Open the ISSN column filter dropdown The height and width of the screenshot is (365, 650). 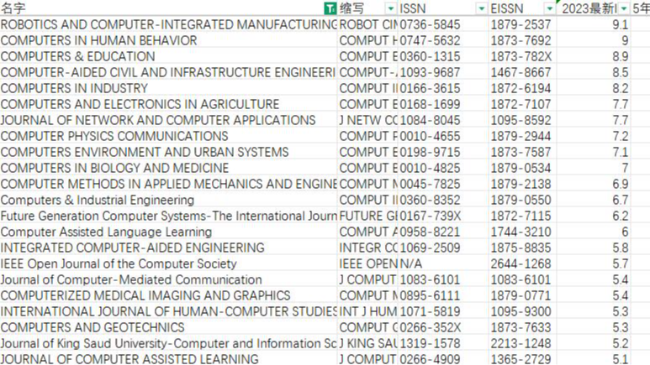(481, 8)
